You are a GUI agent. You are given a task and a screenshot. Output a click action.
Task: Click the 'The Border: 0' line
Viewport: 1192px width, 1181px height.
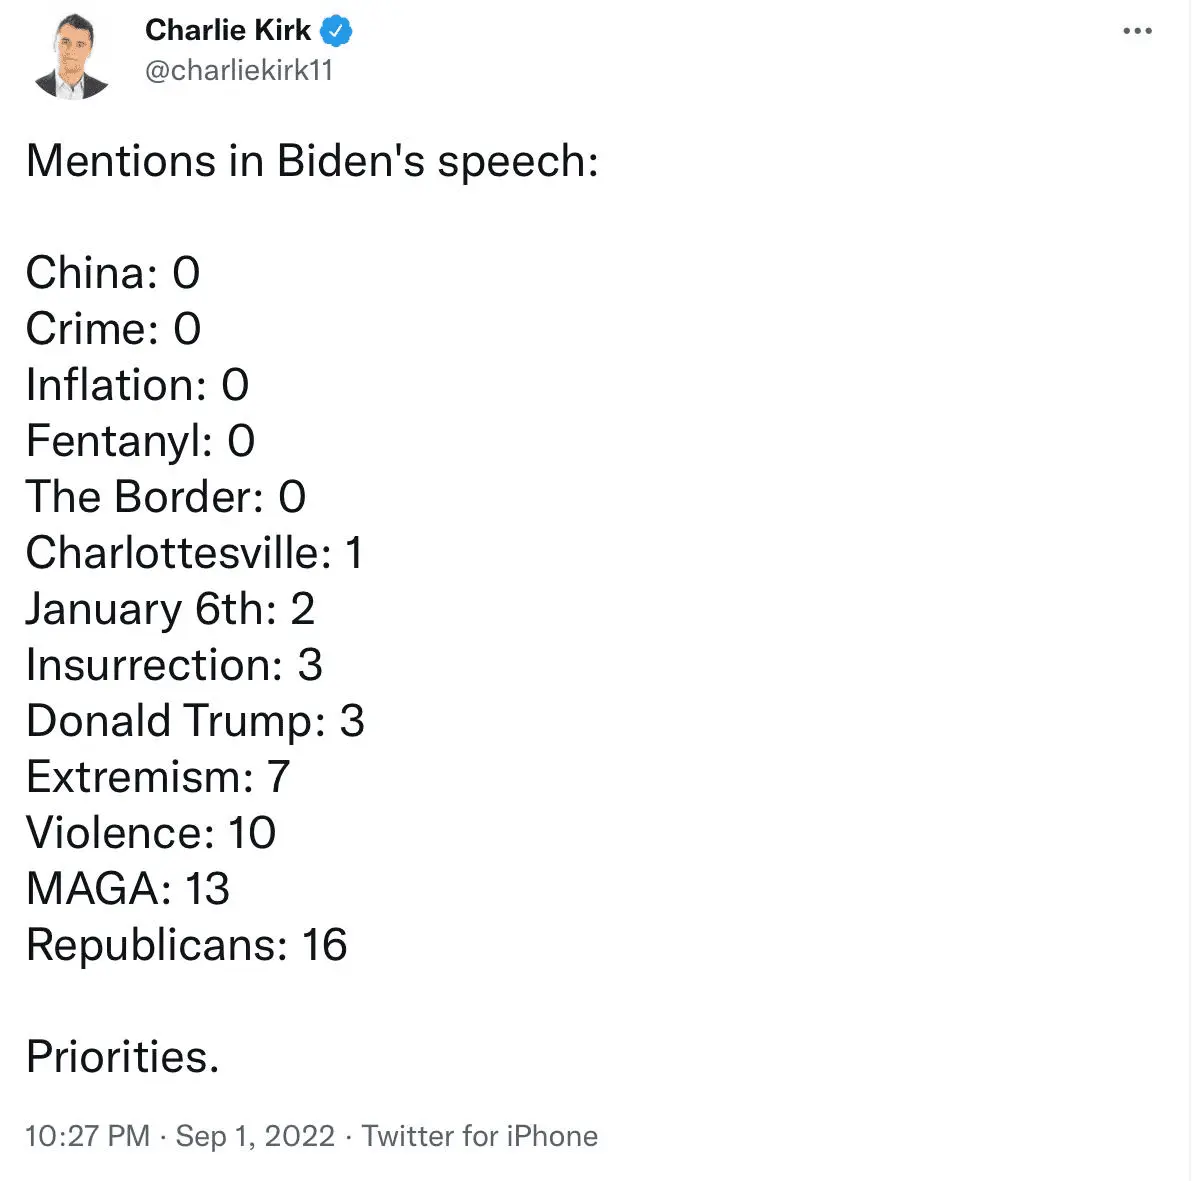pyautogui.click(x=166, y=497)
